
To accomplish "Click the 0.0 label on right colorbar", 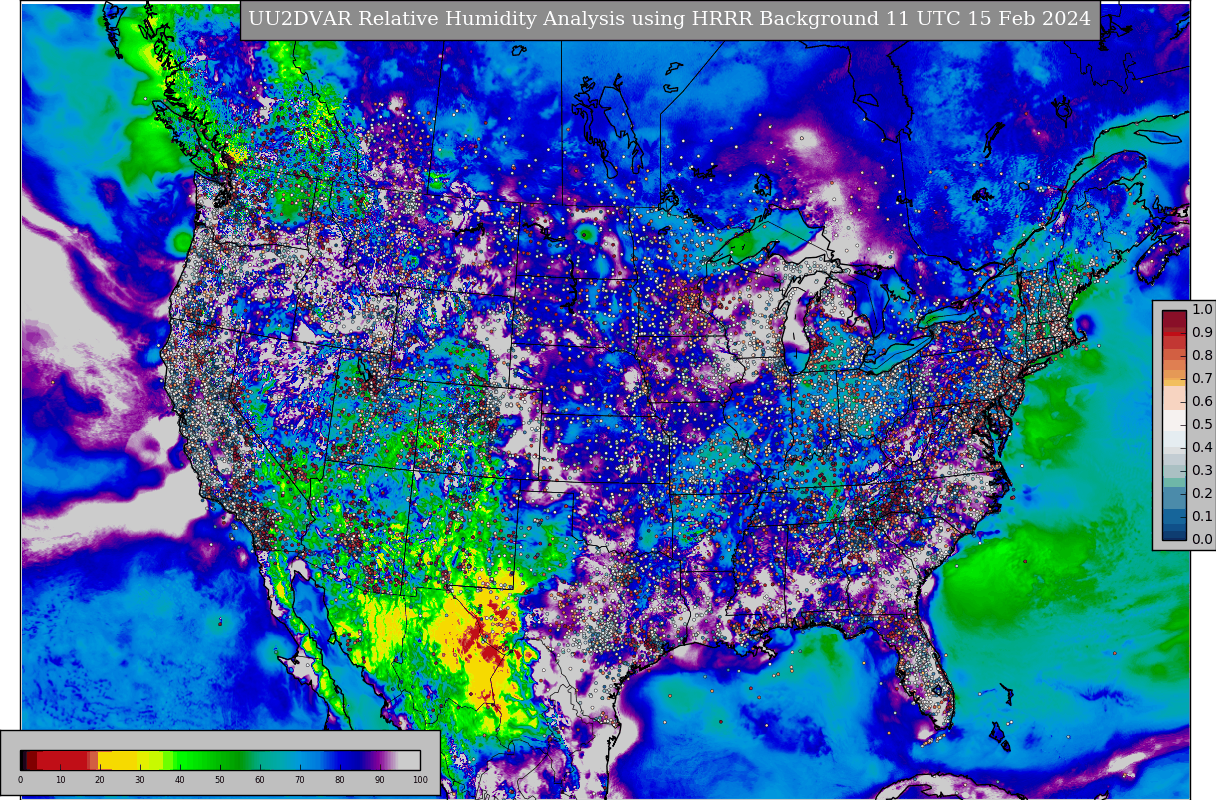I will tap(1202, 539).
